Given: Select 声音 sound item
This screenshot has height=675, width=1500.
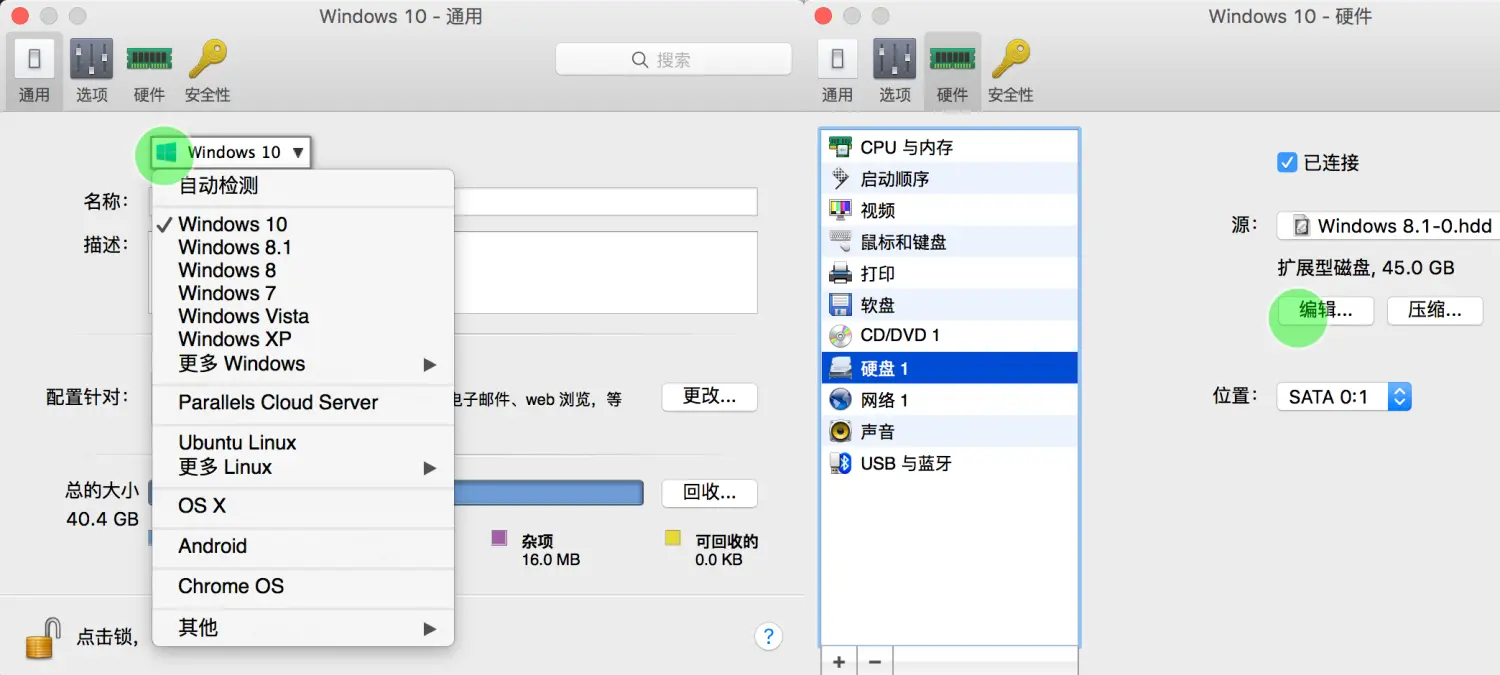Looking at the screenshot, I should point(950,431).
